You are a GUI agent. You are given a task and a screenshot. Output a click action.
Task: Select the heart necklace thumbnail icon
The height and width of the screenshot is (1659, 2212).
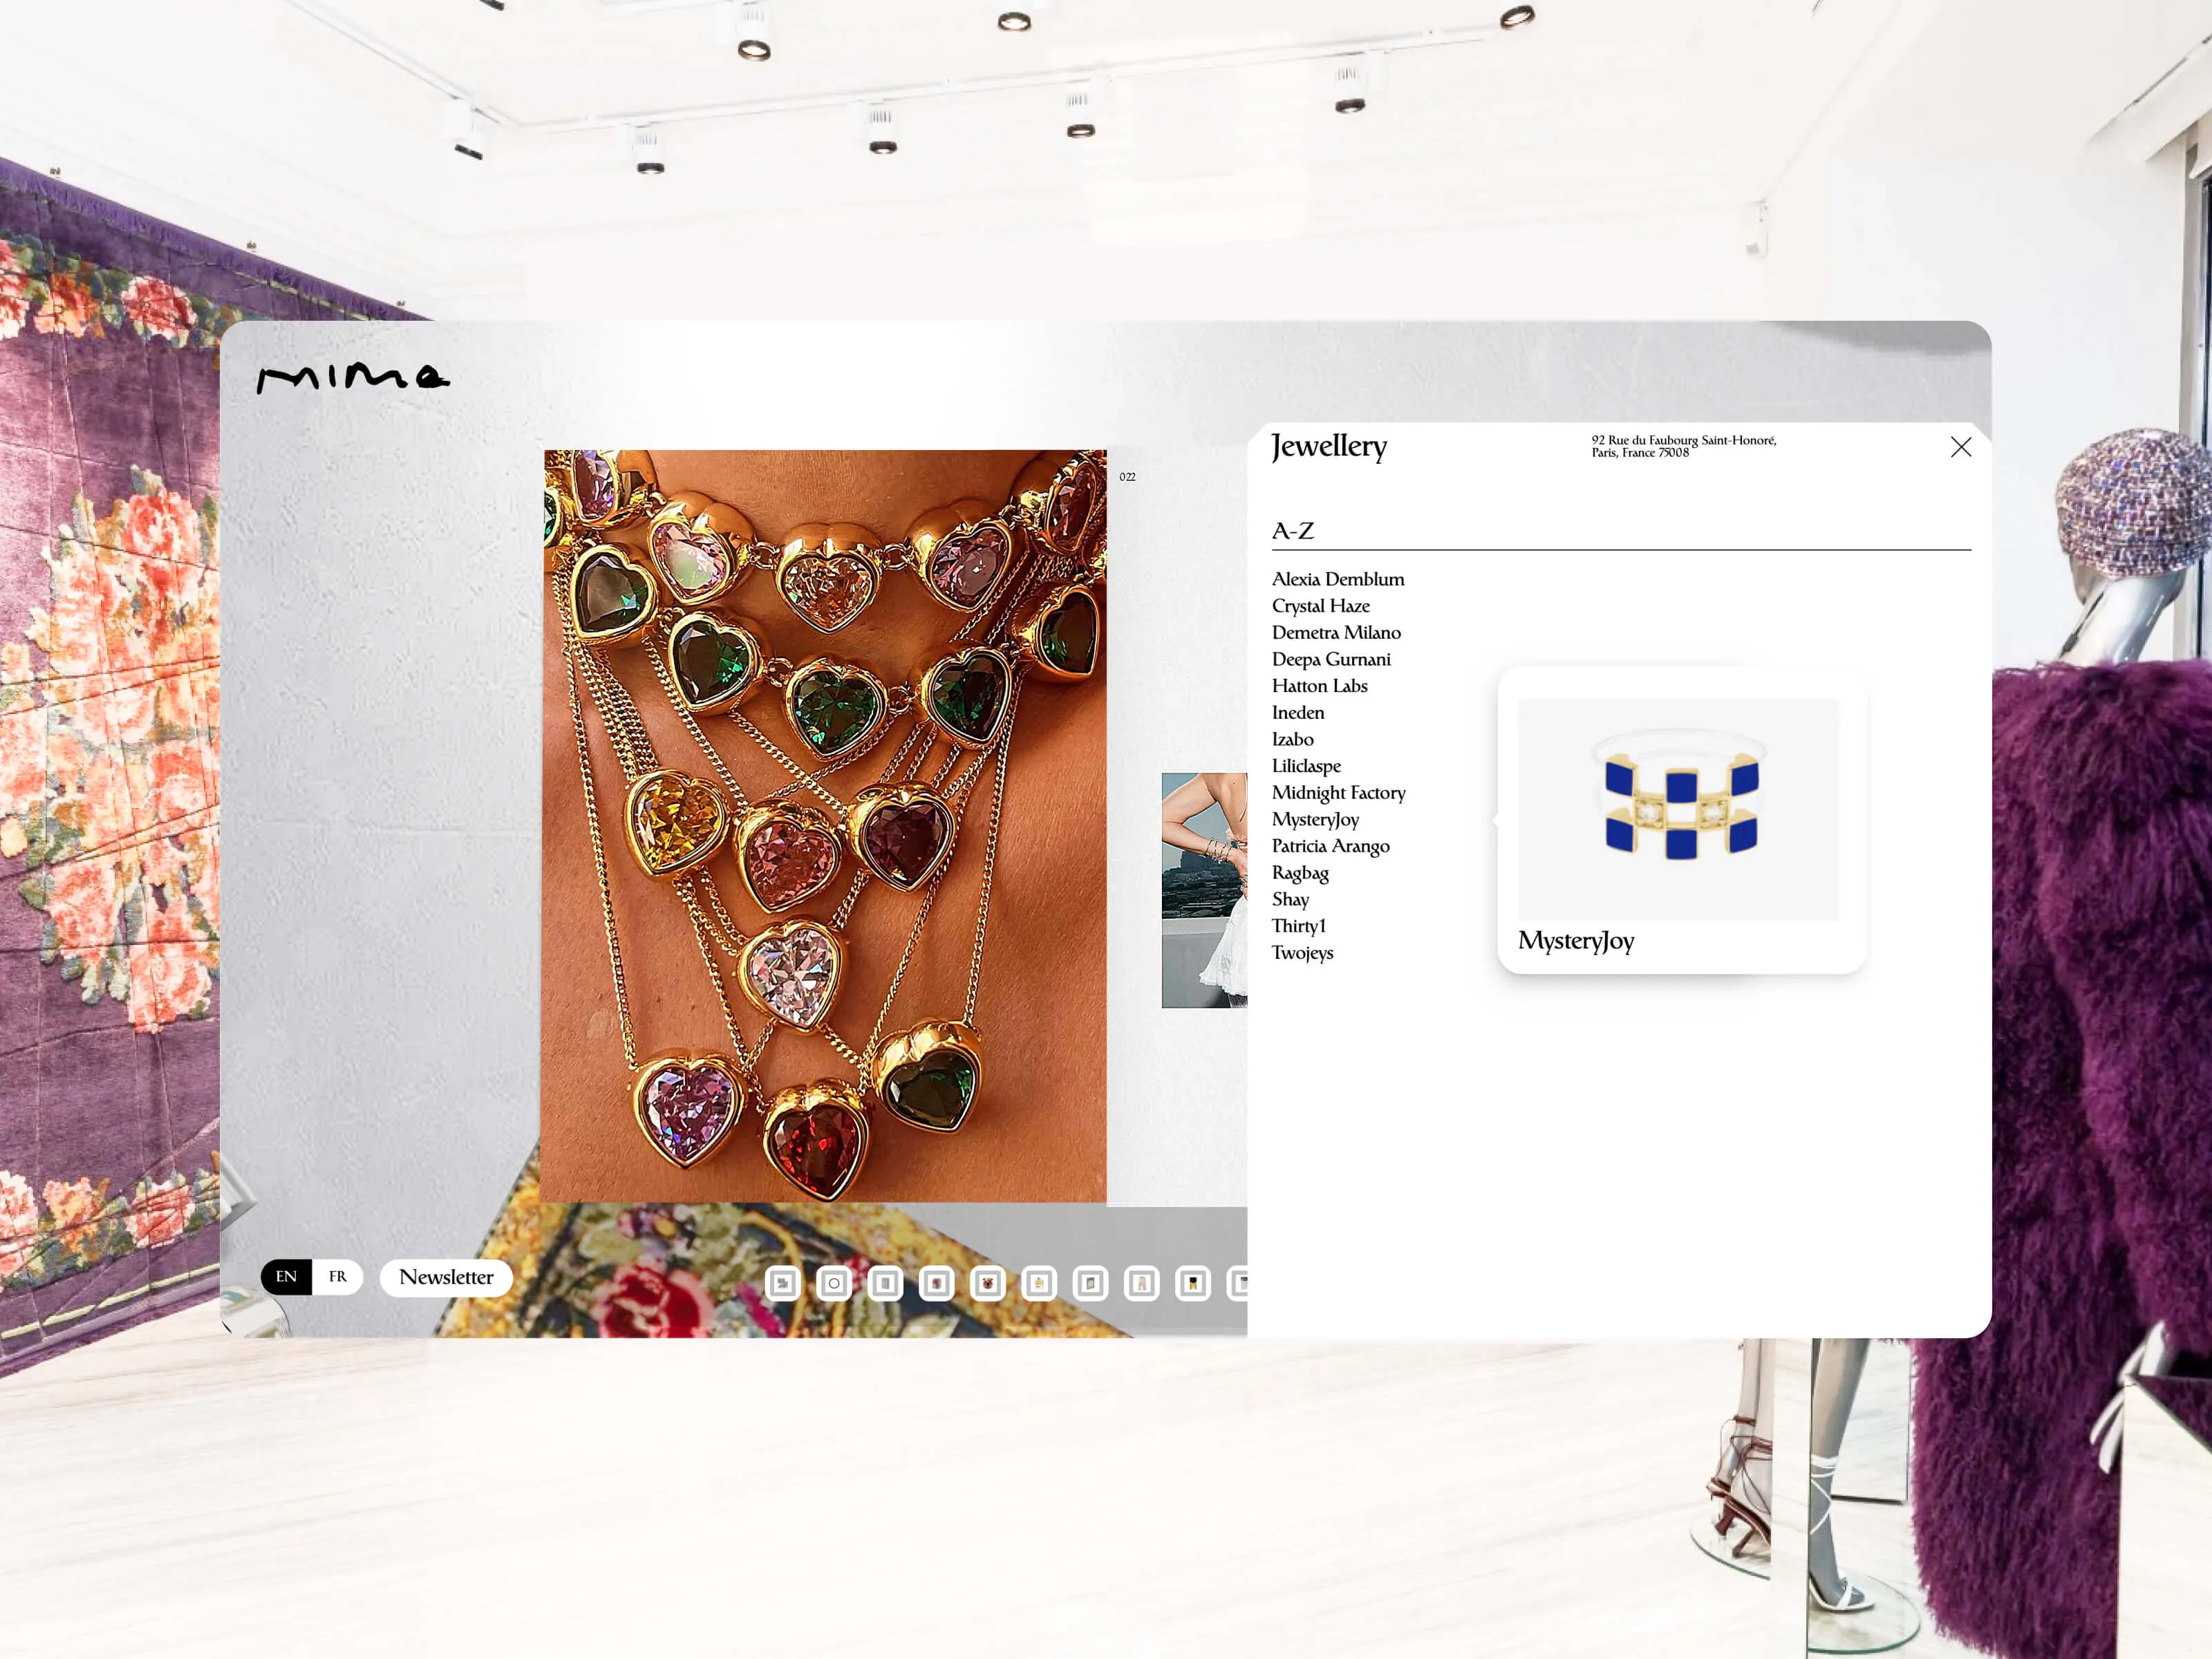pyautogui.click(x=988, y=1283)
